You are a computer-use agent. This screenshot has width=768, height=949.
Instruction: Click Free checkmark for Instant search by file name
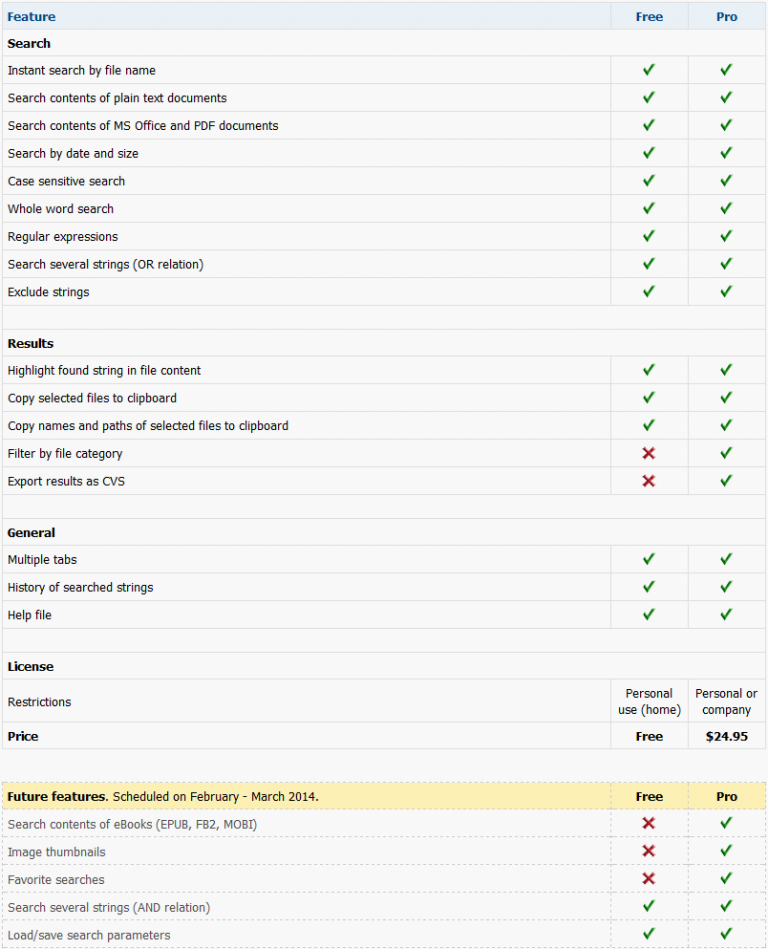point(649,70)
